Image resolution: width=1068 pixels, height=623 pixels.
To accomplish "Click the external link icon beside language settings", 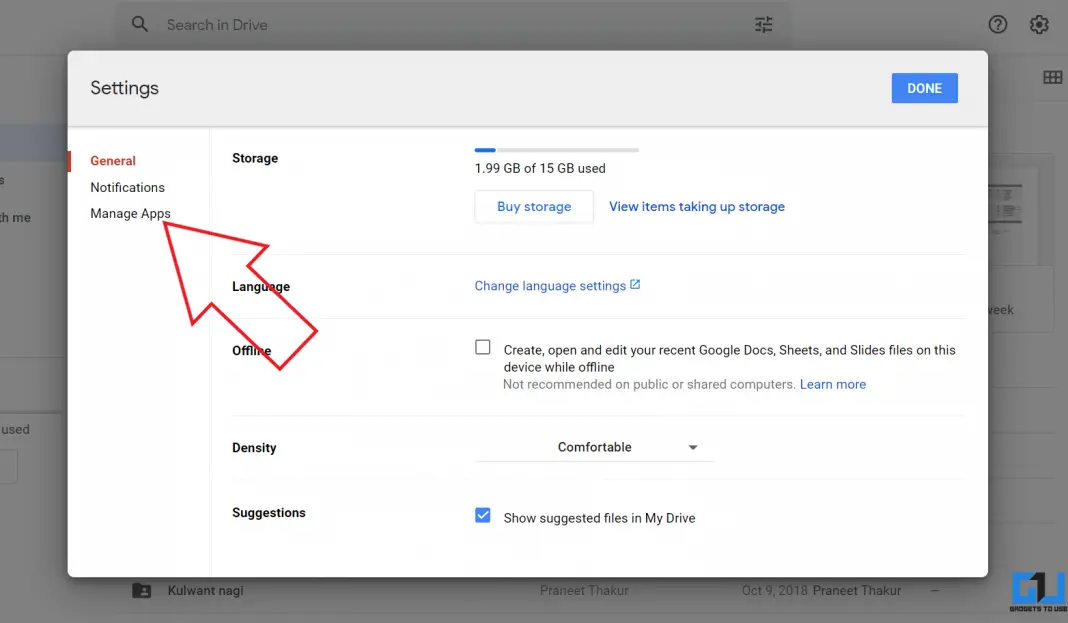I will click(x=636, y=284).
